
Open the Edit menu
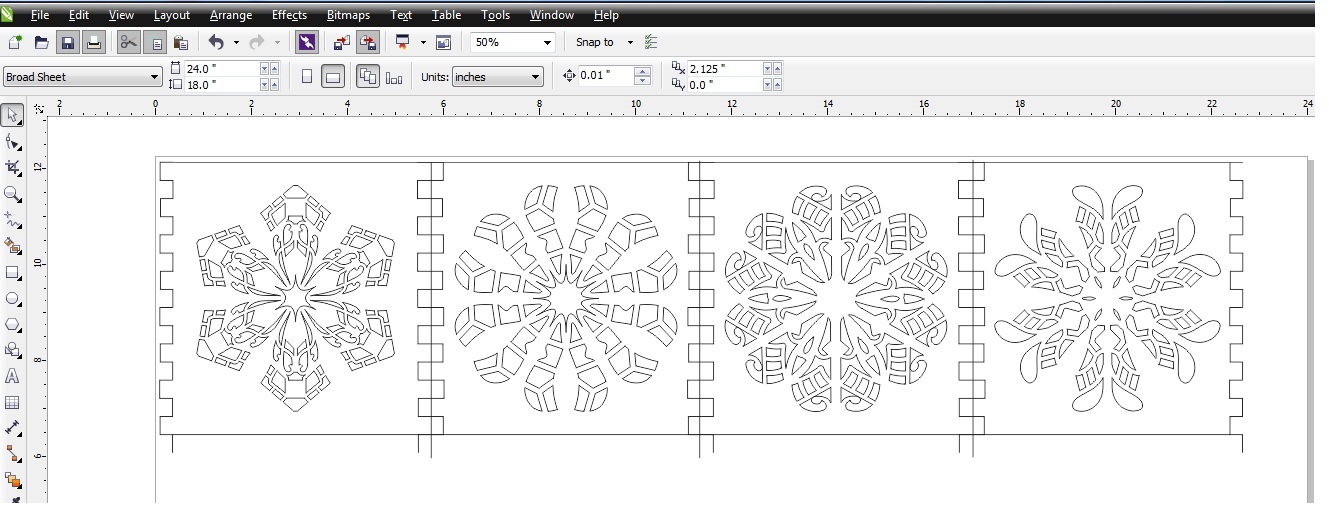[79, 15]
